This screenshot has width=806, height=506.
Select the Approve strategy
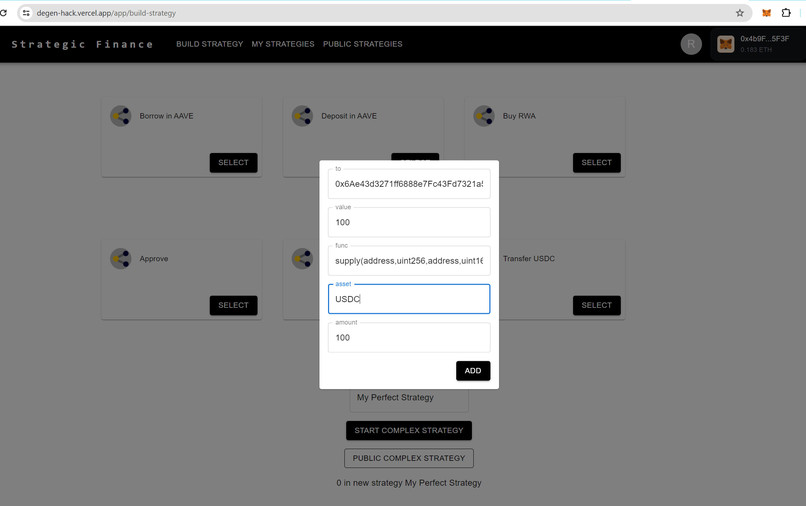(x=233, y=305)
